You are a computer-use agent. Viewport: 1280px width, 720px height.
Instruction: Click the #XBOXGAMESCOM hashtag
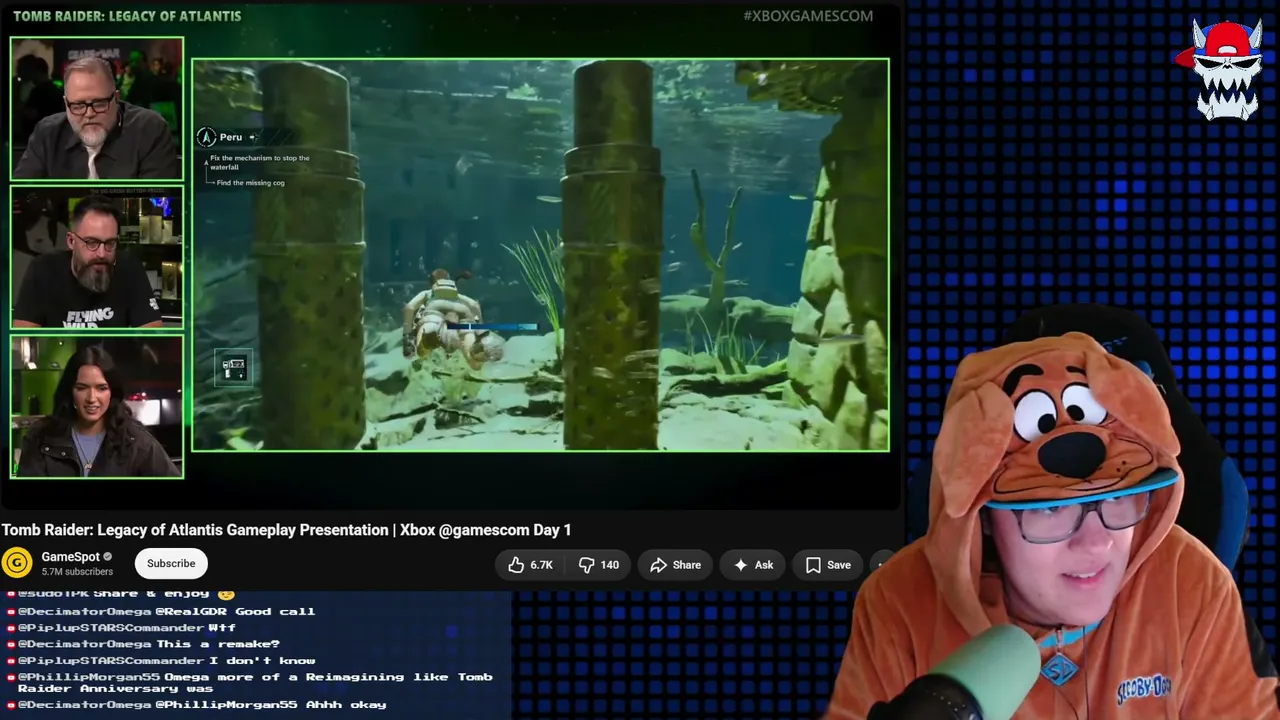click(x=808, y=16)
